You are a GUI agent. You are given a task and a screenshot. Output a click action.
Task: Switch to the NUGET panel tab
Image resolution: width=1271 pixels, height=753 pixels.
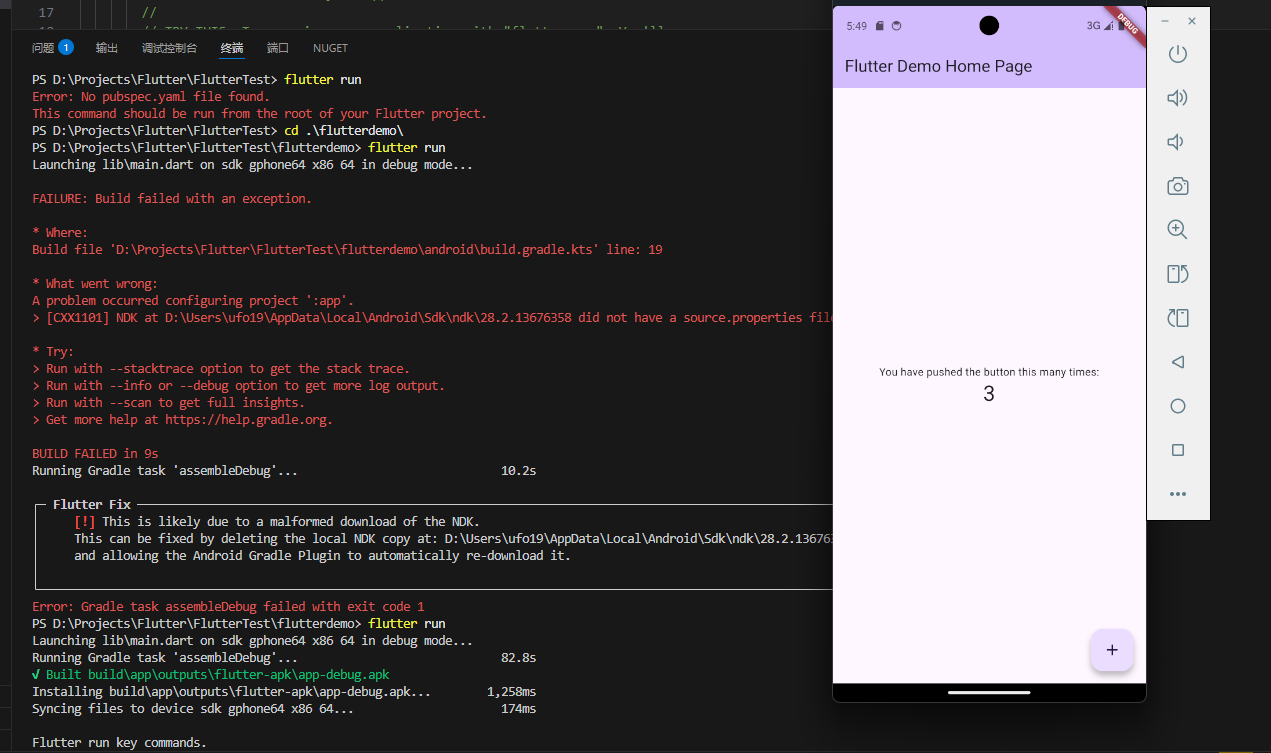(331, 48)
